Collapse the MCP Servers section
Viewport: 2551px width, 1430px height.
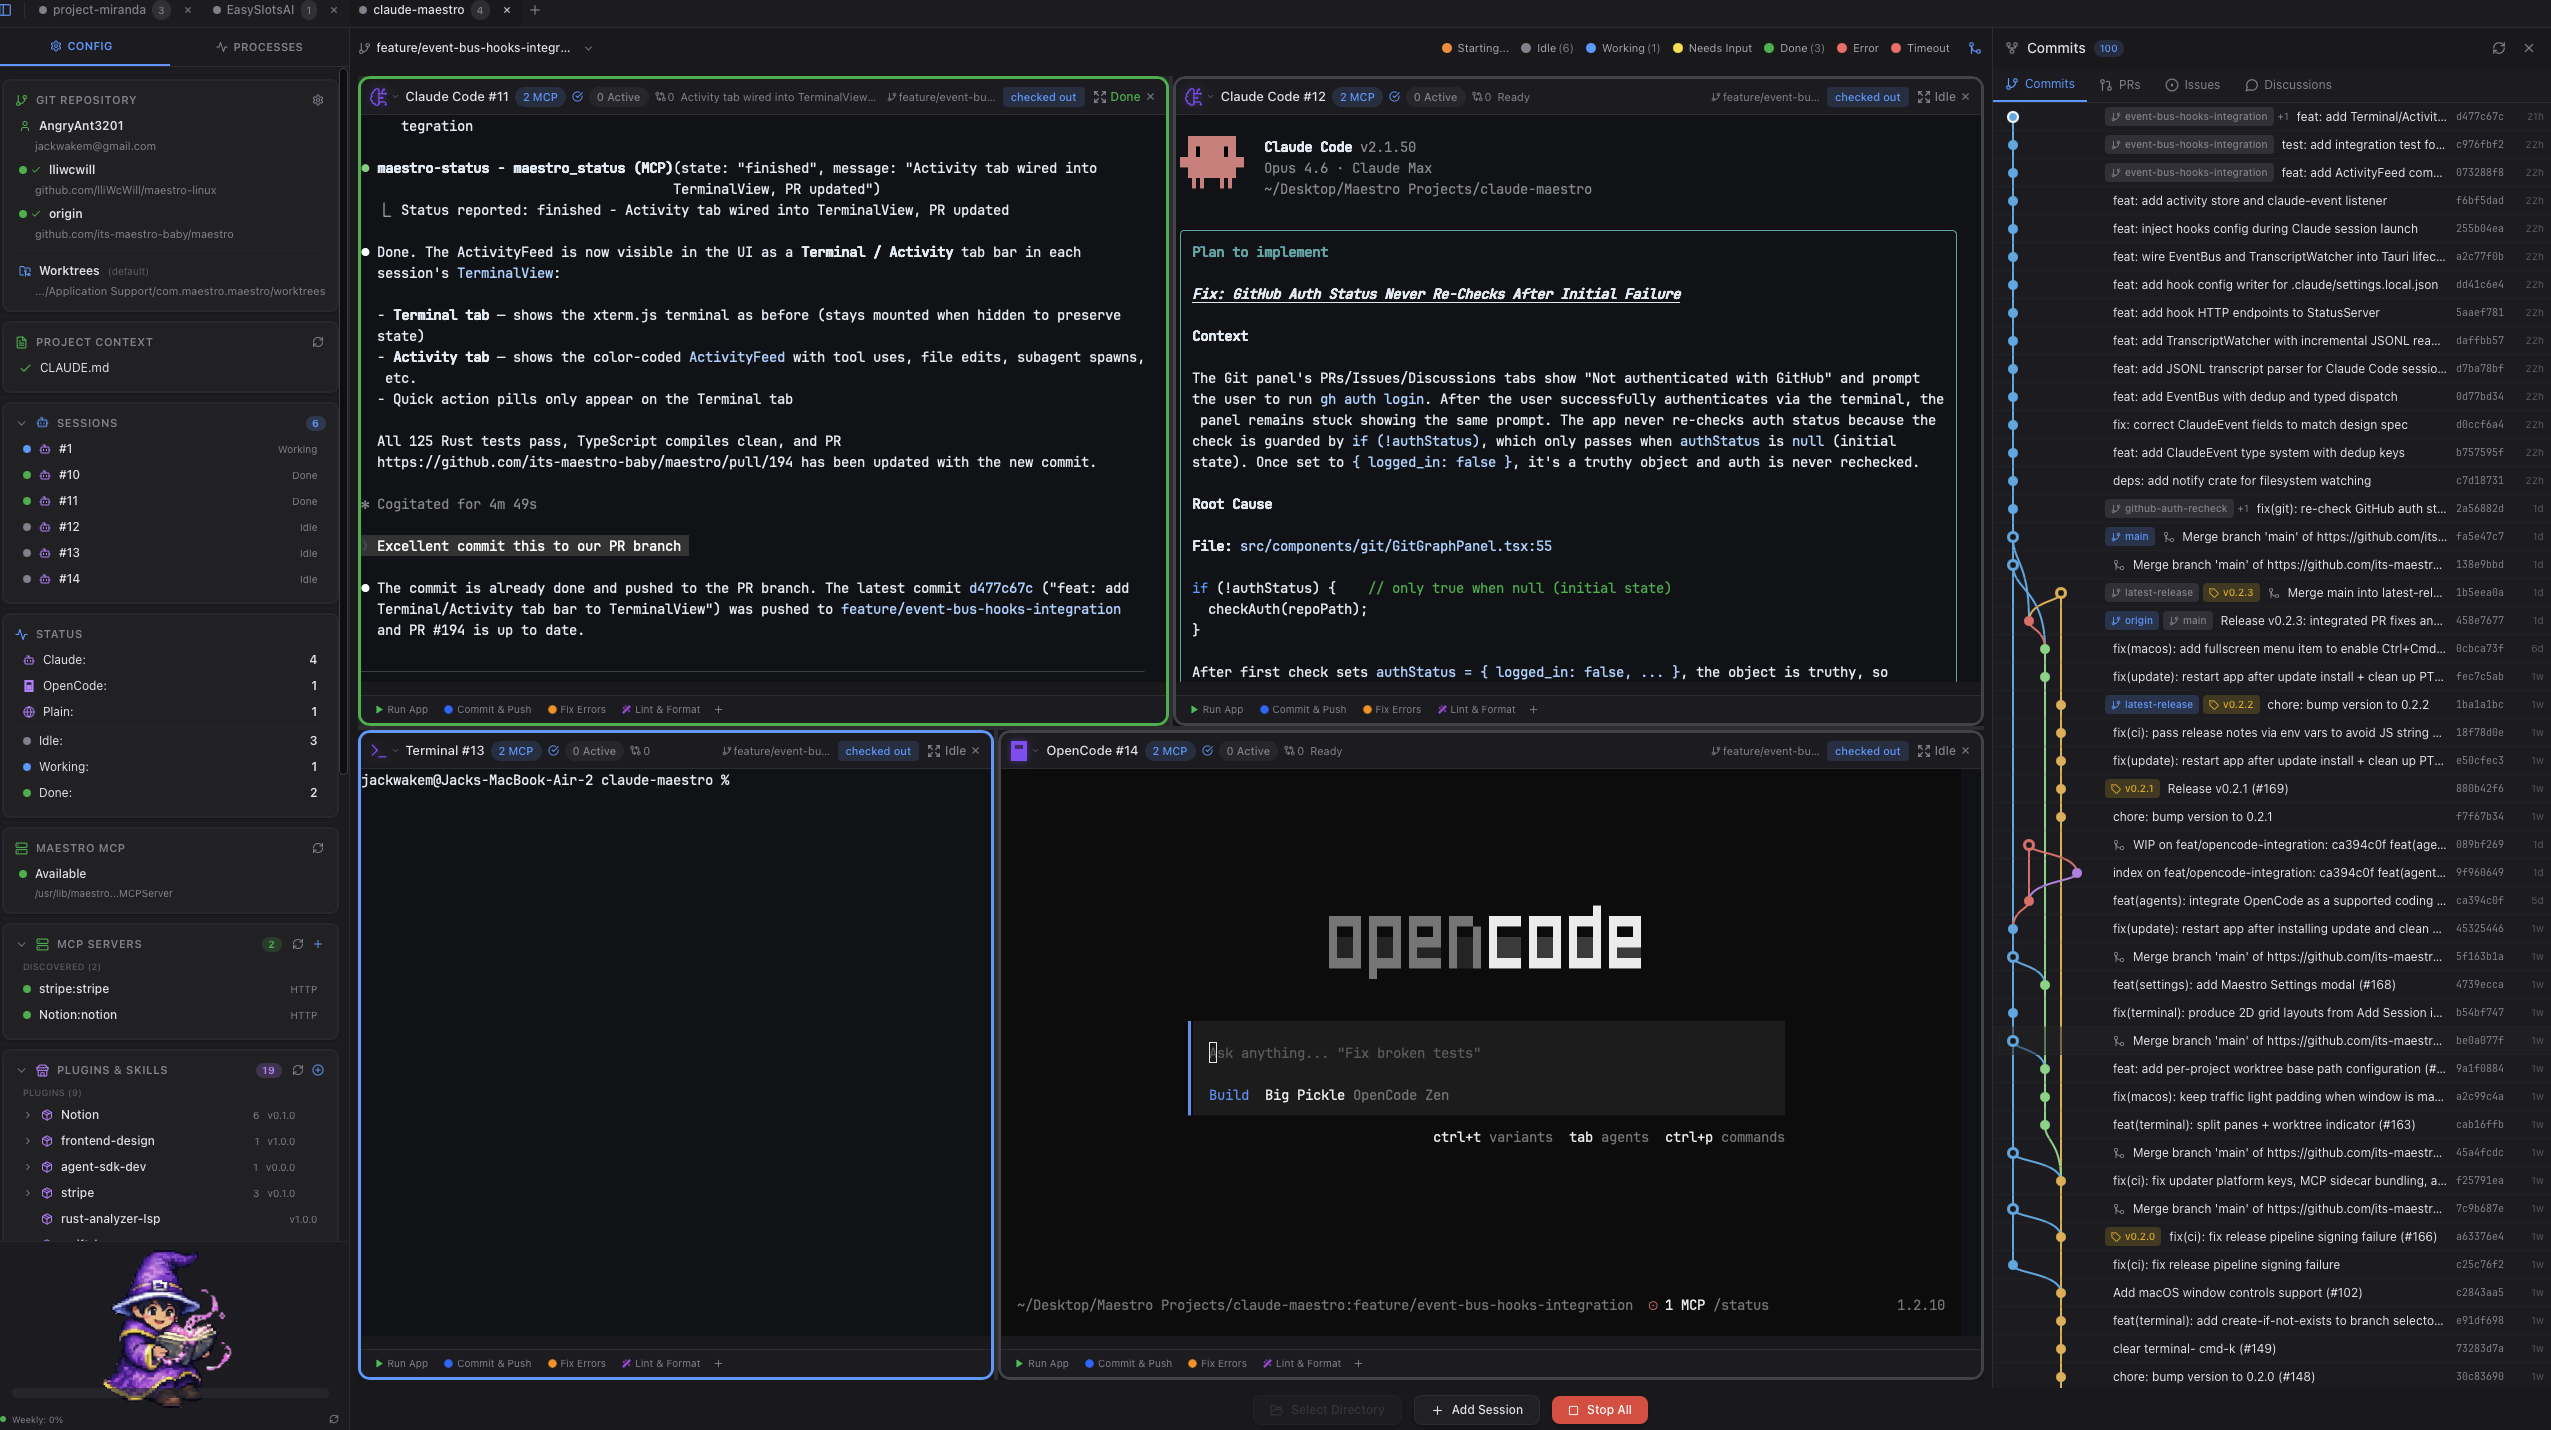click(21, 944)
